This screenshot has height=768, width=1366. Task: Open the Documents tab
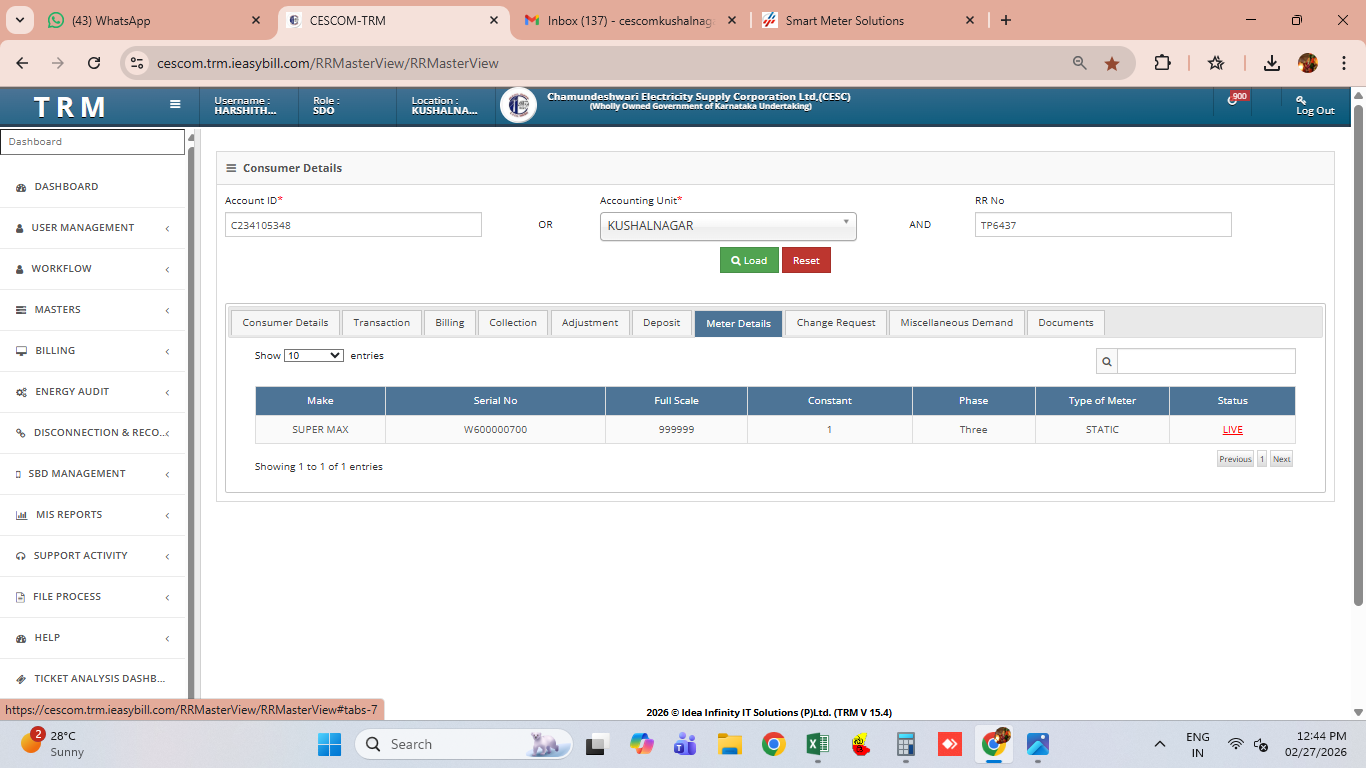[x=1066, y=323]
